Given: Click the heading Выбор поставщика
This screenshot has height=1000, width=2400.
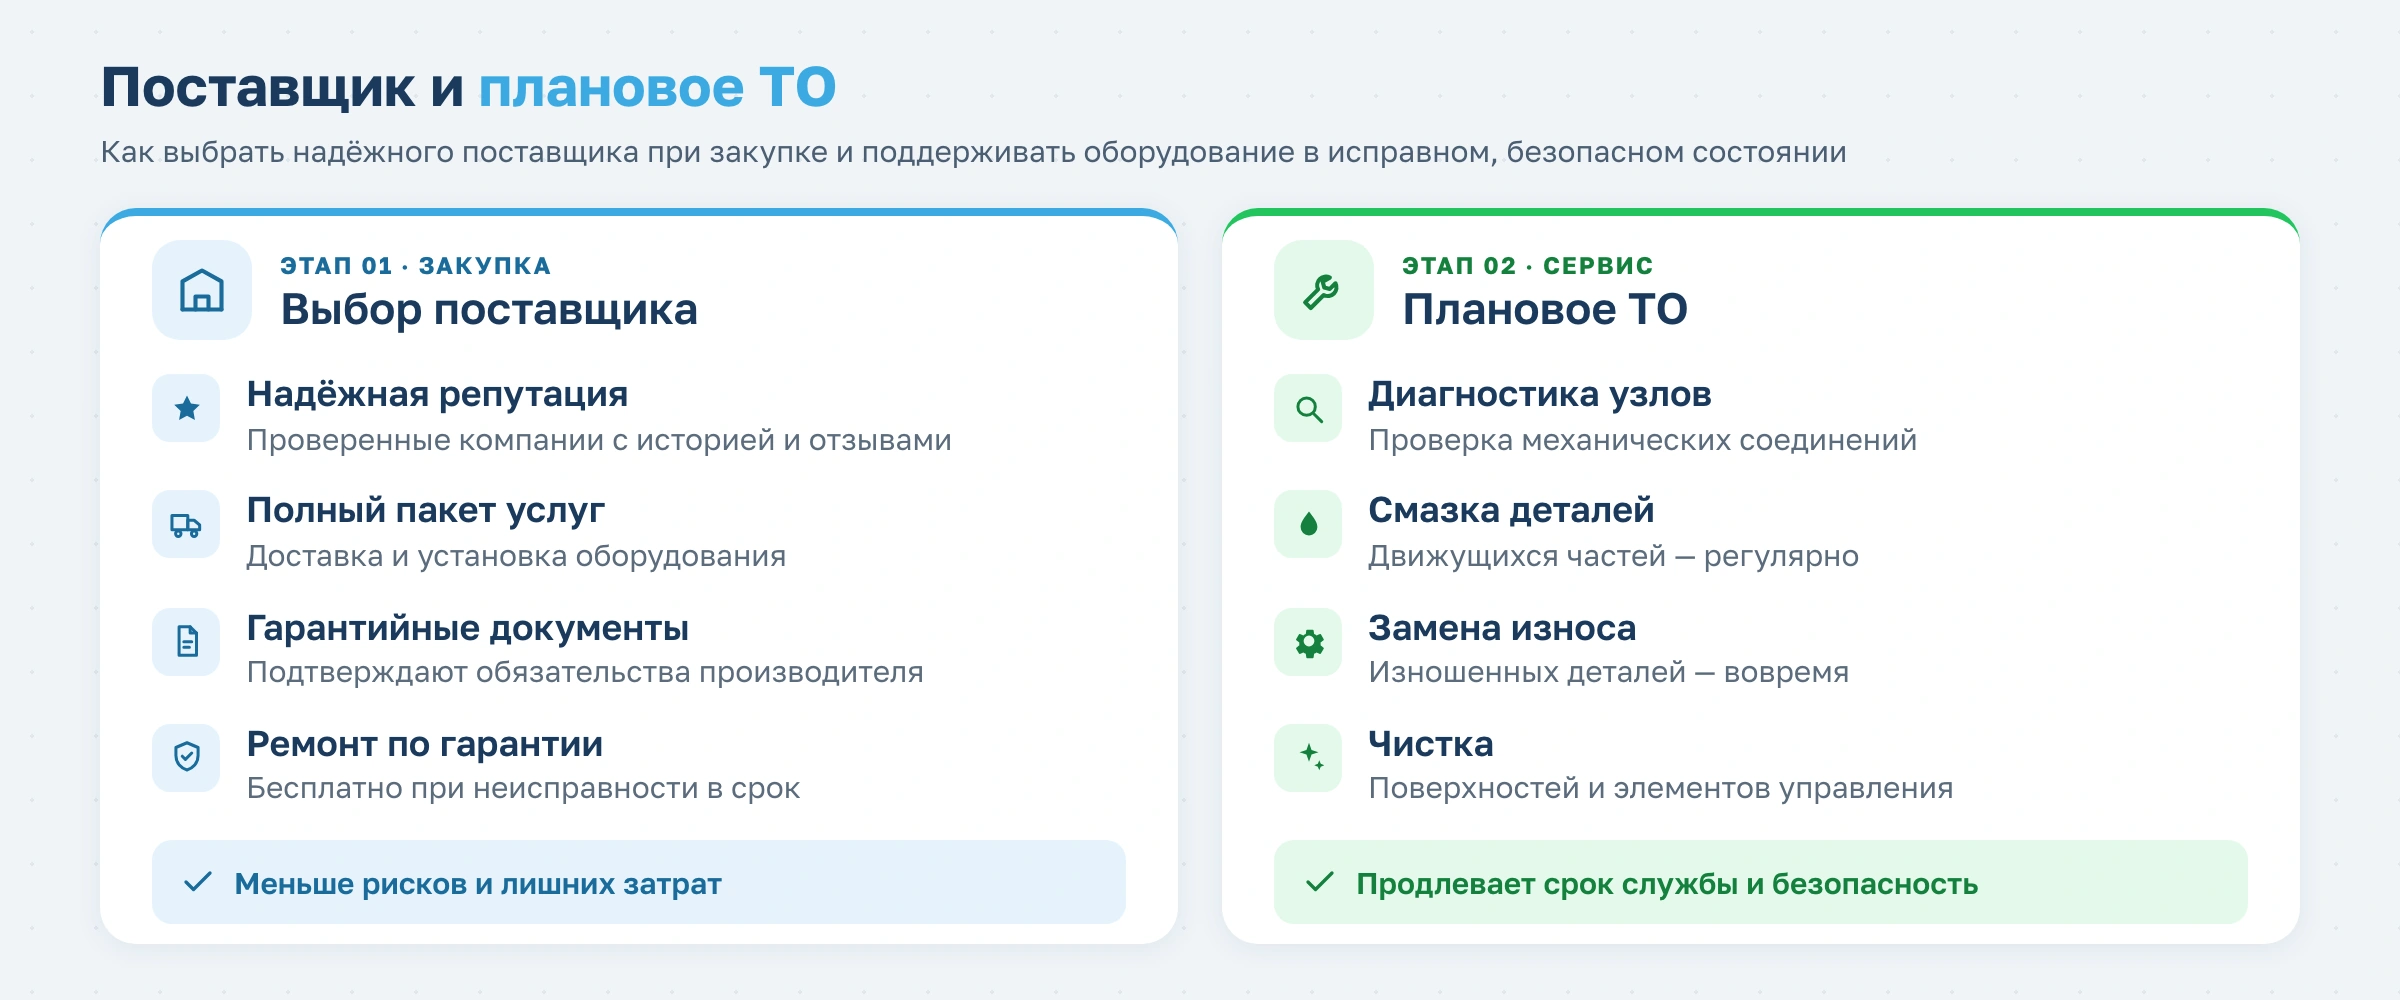Looking at the screenshot, I should [x=489, y=310].
